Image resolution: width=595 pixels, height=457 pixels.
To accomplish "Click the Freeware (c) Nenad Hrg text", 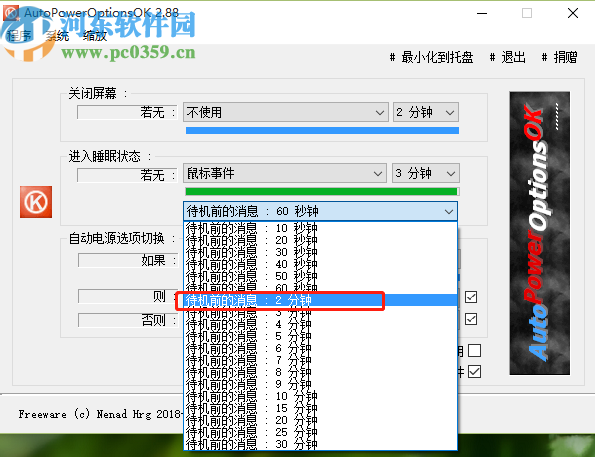I will [101, 414].
